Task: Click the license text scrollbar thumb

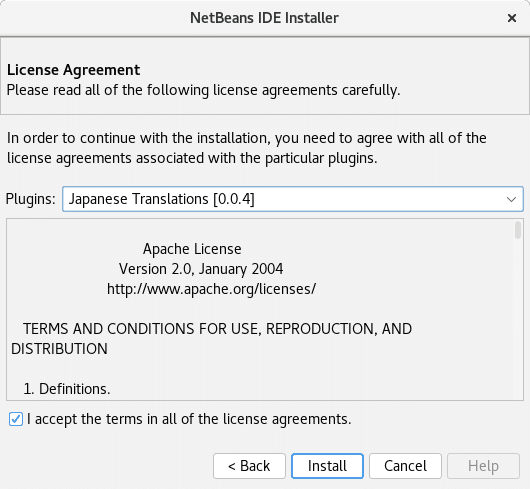Action: coord(517,230)
